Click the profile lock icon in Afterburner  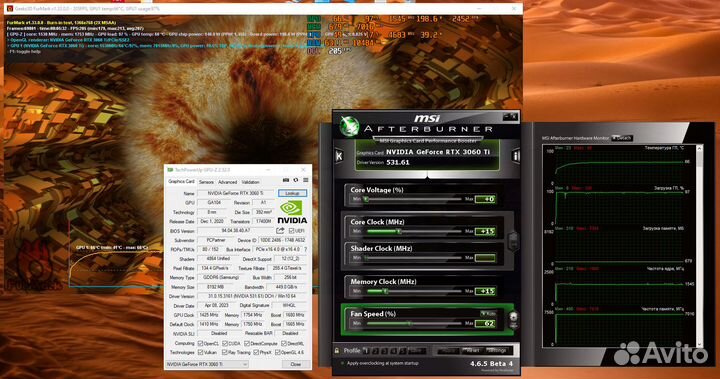click(x=337, y=351)
